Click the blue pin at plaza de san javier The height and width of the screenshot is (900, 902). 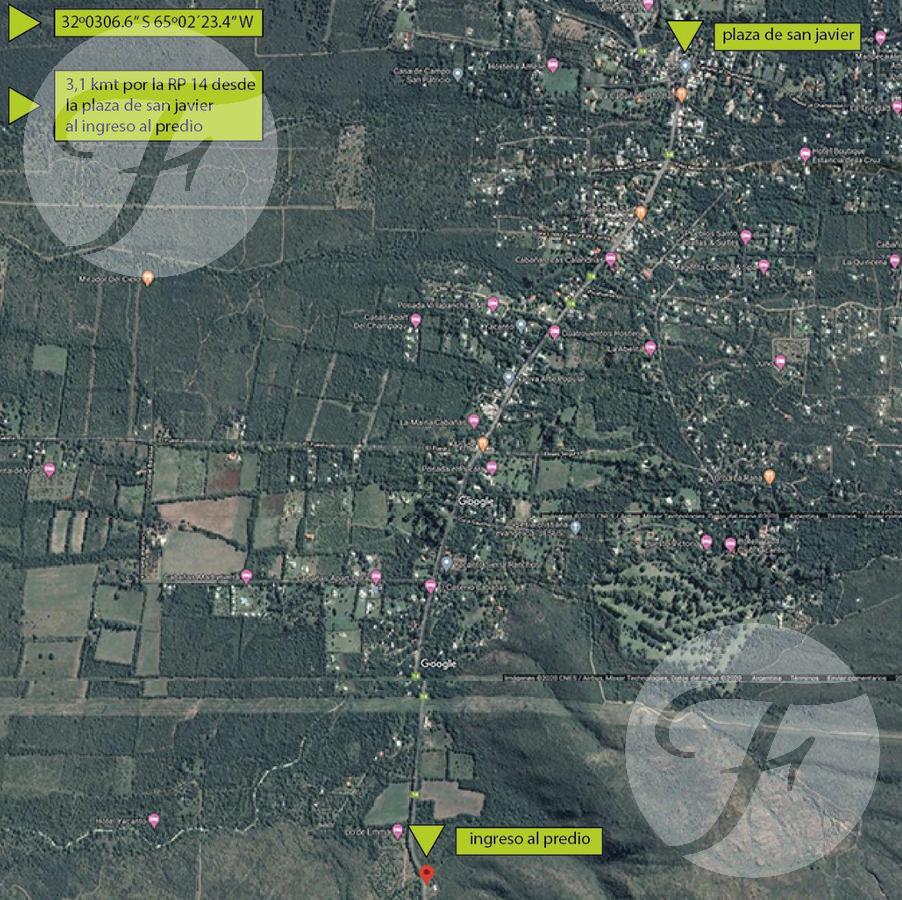(x=685, y=67)
